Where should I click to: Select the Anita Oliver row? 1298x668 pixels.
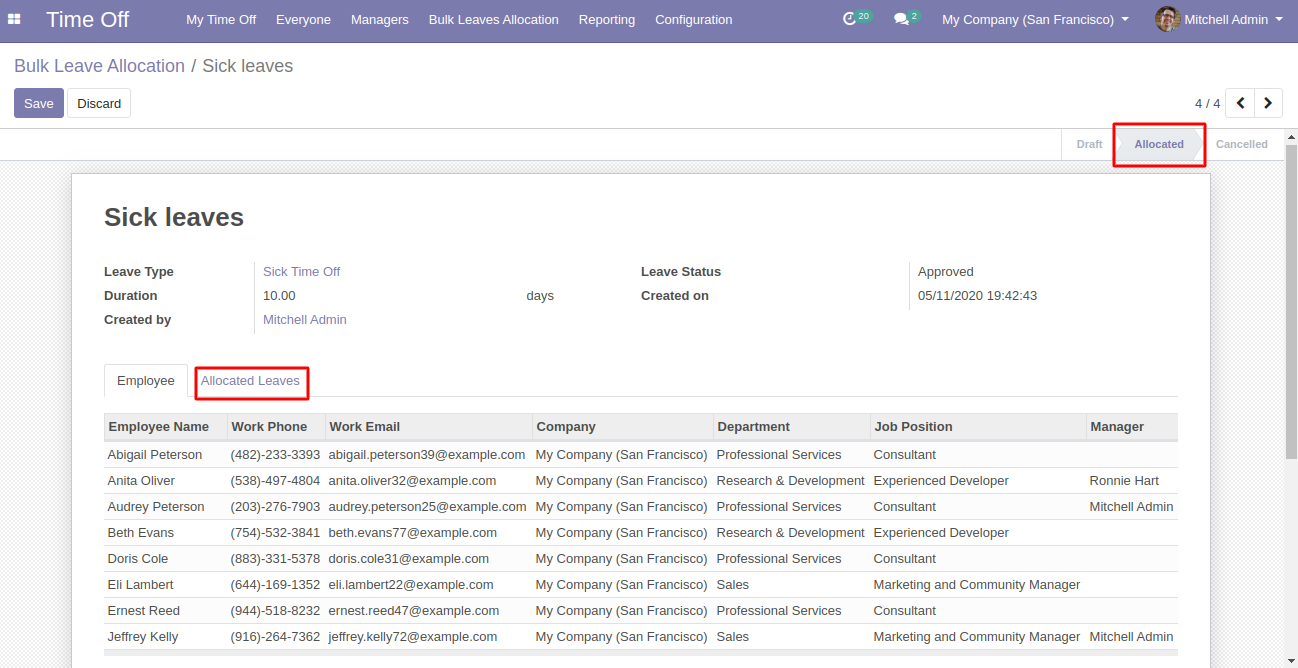(640, 481)
